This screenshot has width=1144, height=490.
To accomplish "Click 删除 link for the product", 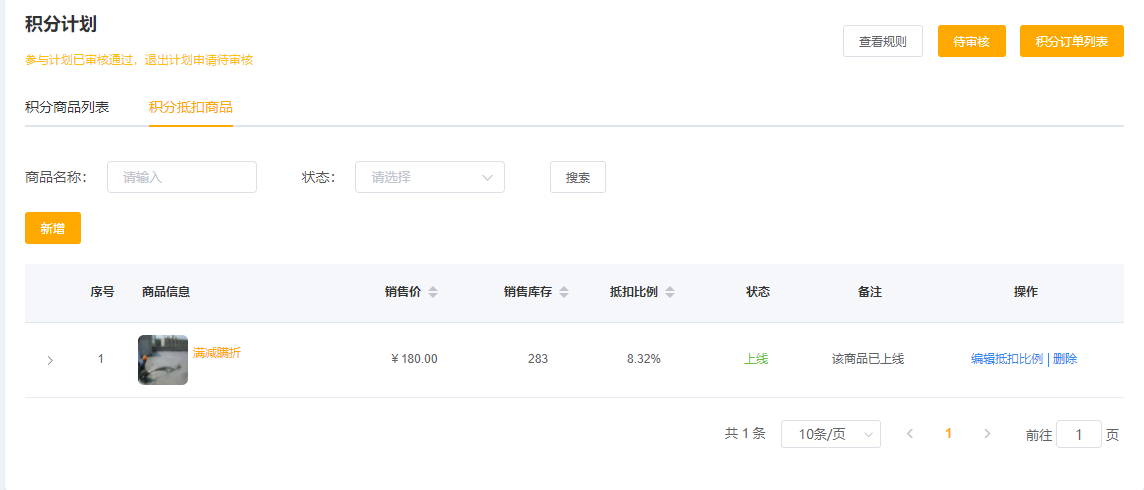I will pos(1065,359).
